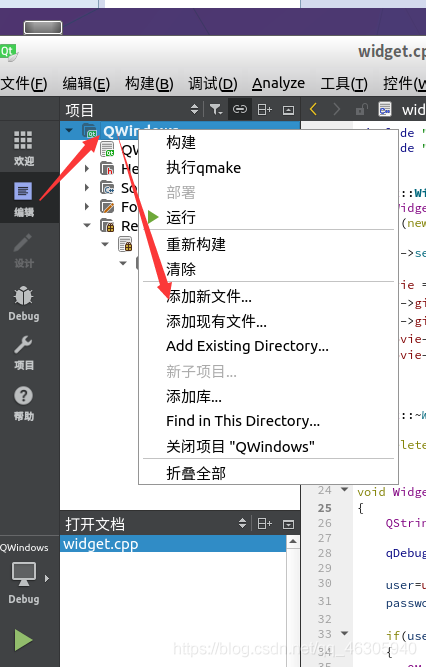Viewport: 426px width, 667px height.
Task: Choose 执行qmake in the context menu
Action: point(268,168)
